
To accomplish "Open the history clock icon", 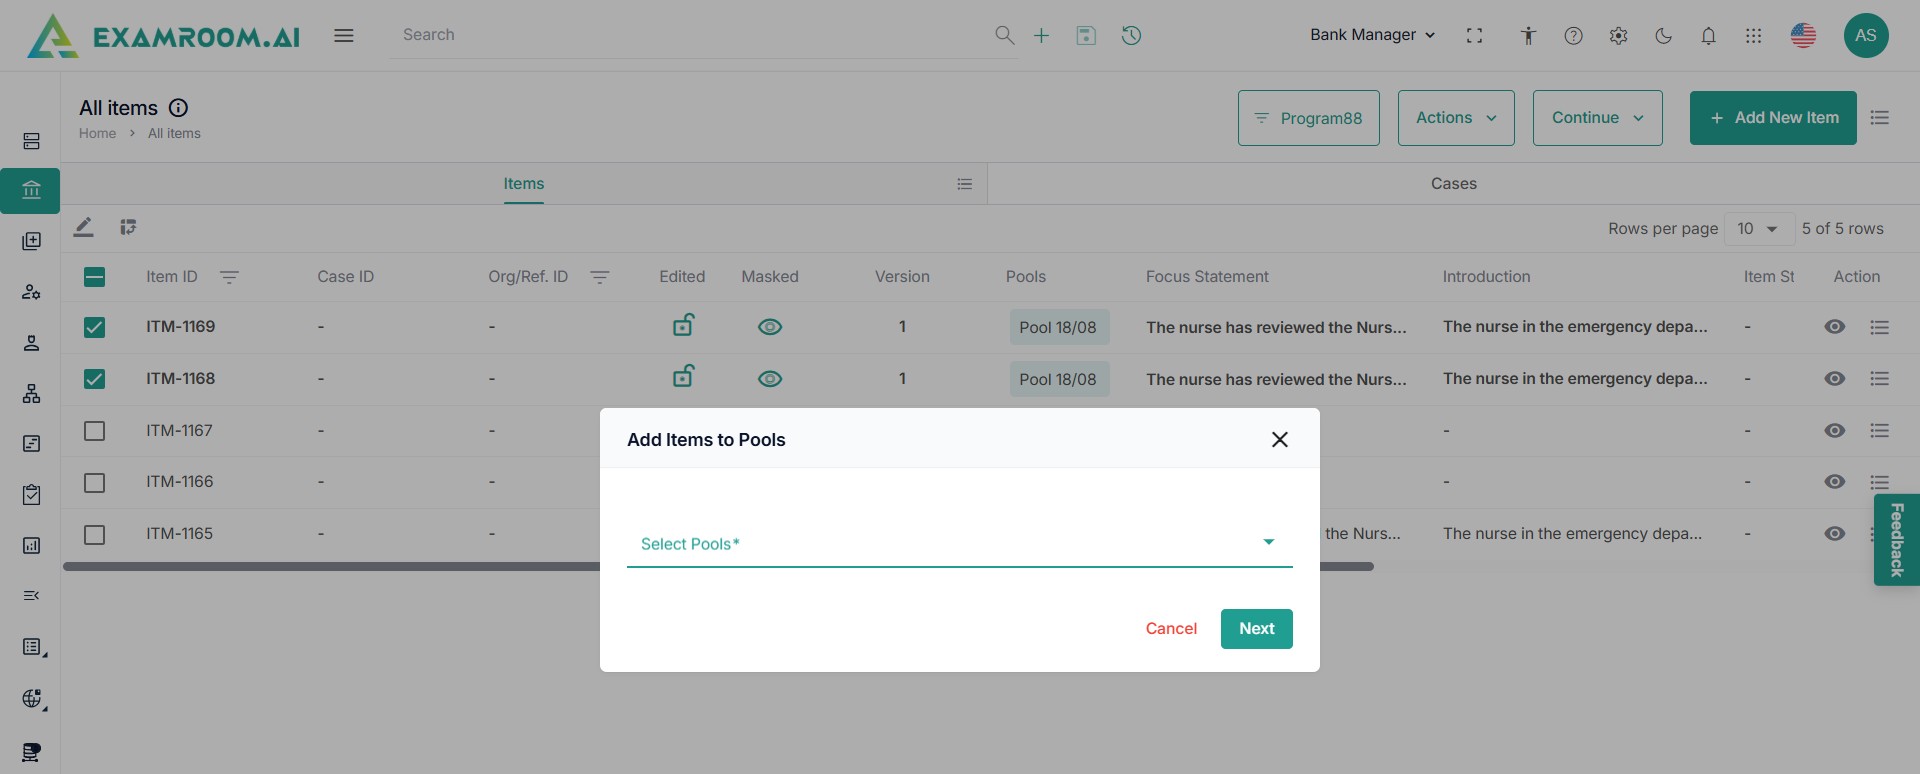I will (1131, 36).
